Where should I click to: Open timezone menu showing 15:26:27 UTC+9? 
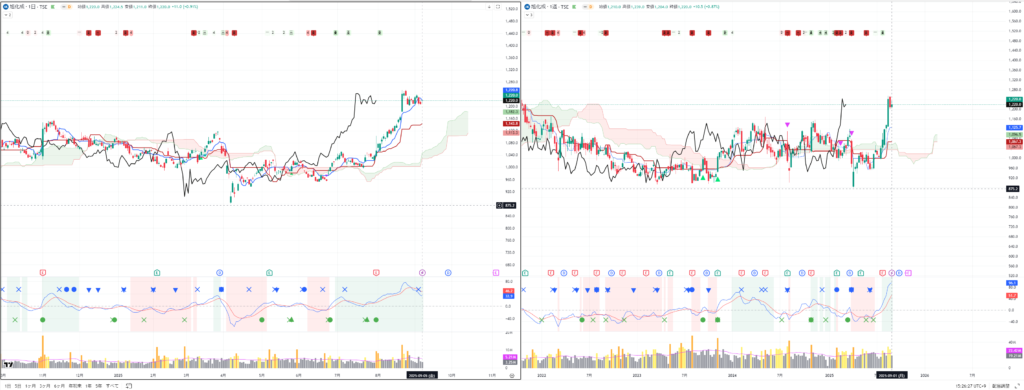[970, 385]
